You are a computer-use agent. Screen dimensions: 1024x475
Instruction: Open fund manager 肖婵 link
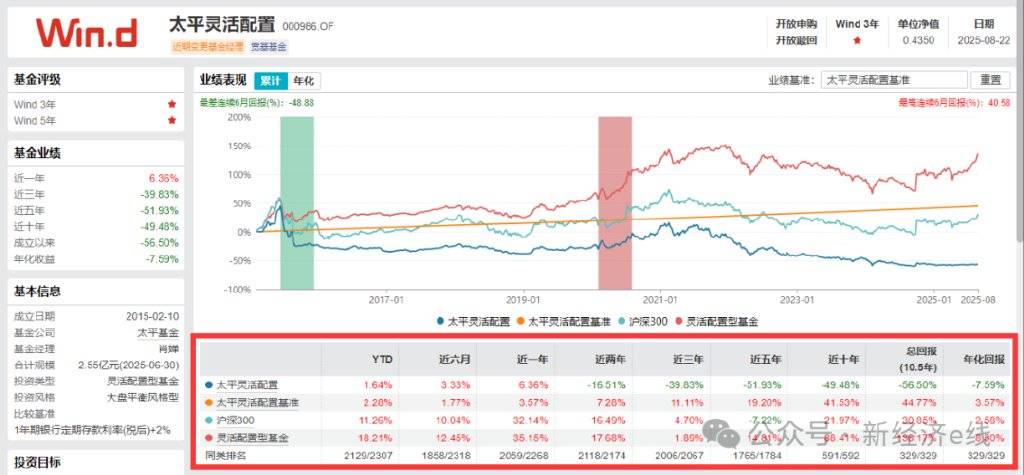168,349
